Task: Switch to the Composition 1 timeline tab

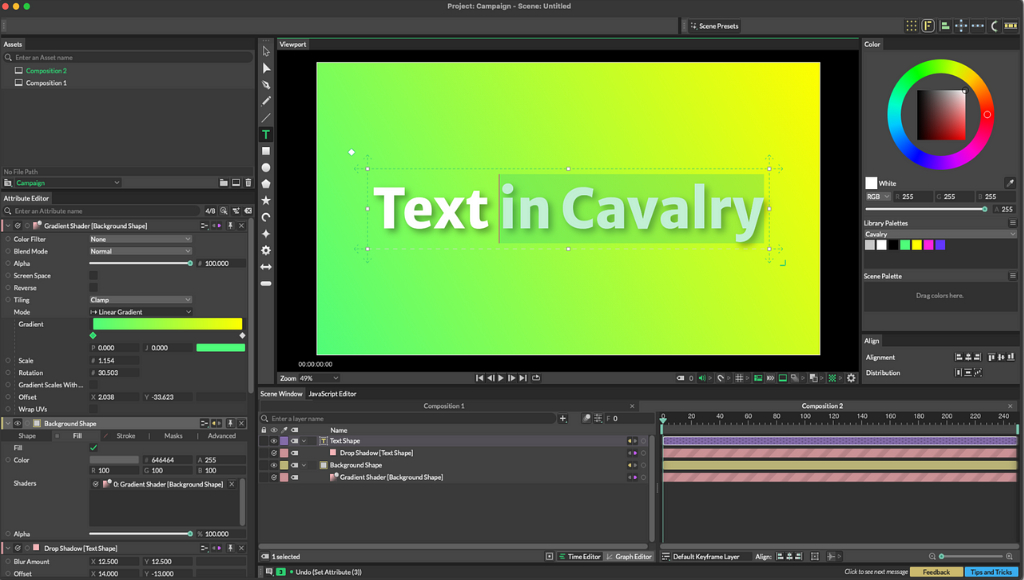Action: pos(443,406)
